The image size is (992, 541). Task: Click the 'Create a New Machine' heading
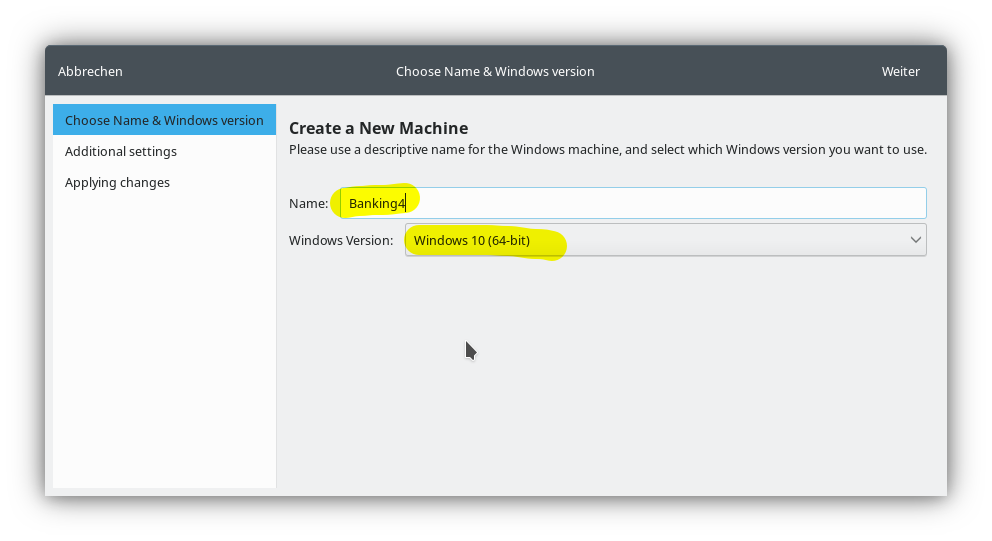(378, 128)
